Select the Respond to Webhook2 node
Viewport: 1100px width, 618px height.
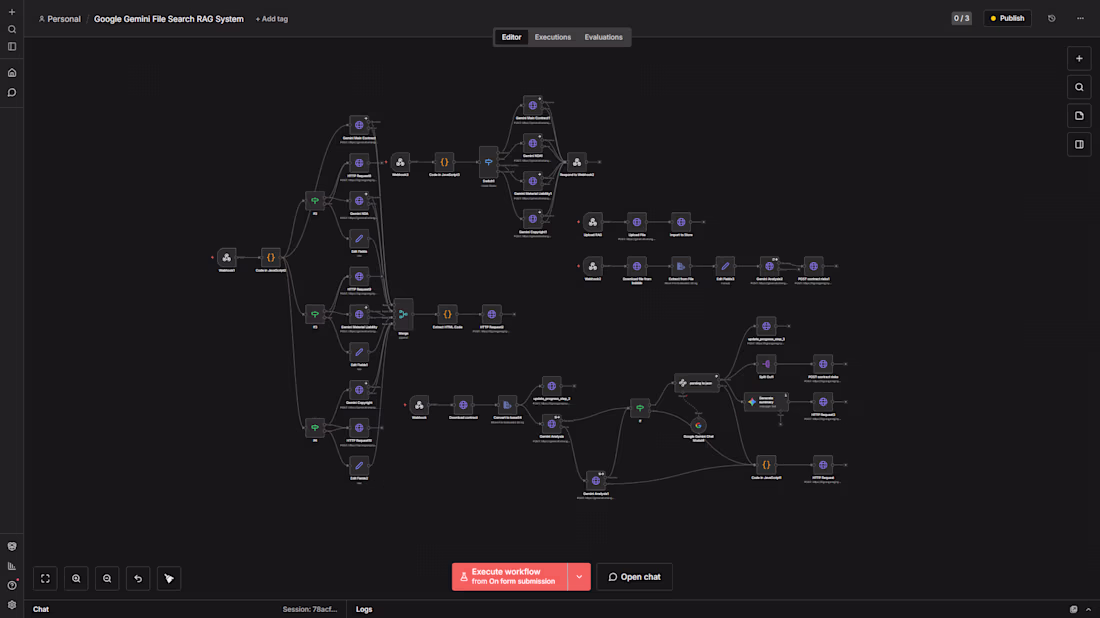[577, 162]
